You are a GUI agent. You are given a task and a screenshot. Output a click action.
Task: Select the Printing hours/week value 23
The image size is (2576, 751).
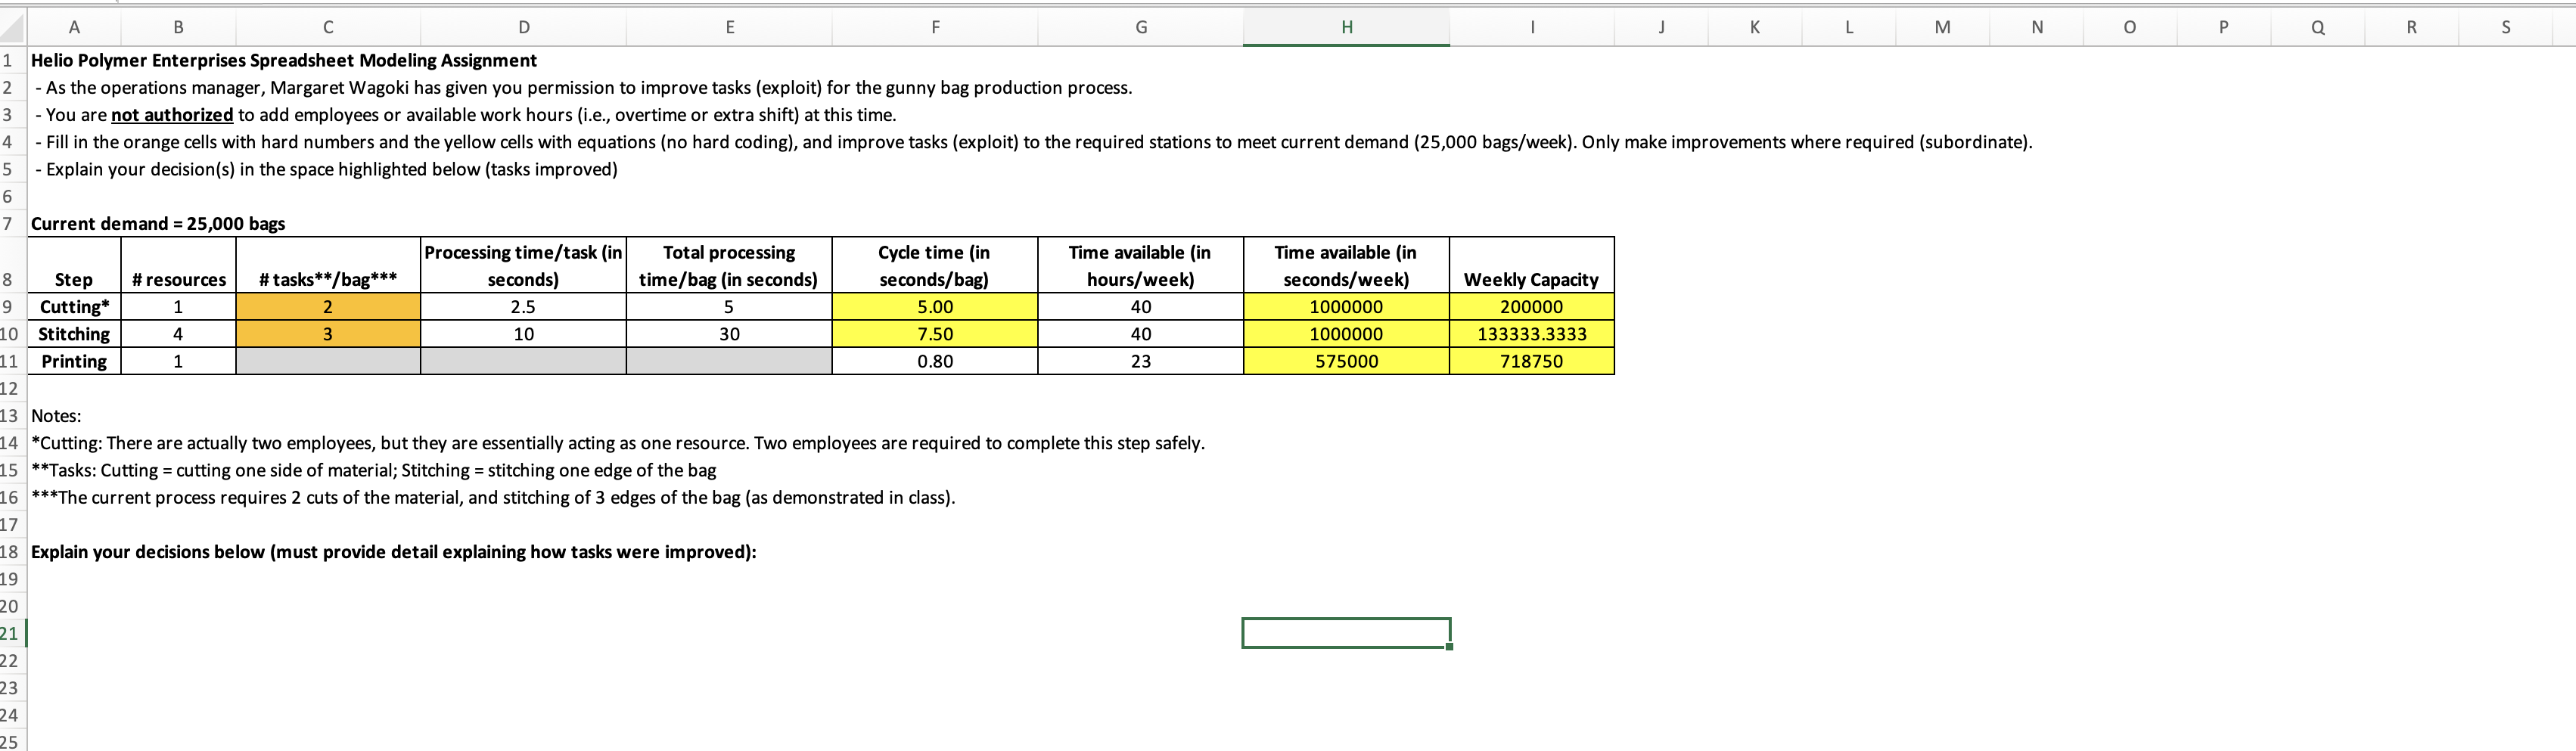pos(1141,361)
